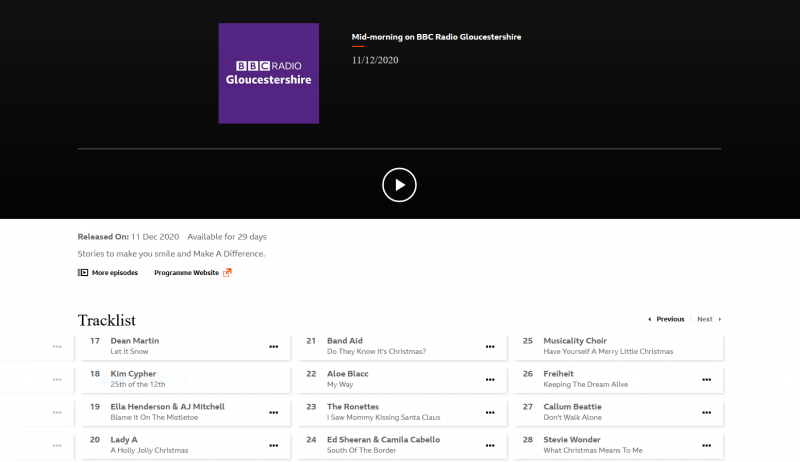Expand options for Band Aid track
Image resolution: width=800 pixels, height=462 pixels.
click(x=490, y=347)
